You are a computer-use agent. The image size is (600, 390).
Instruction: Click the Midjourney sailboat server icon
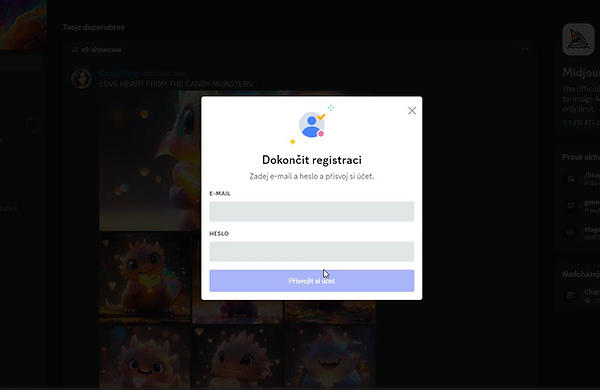click(x=578, y=39)
